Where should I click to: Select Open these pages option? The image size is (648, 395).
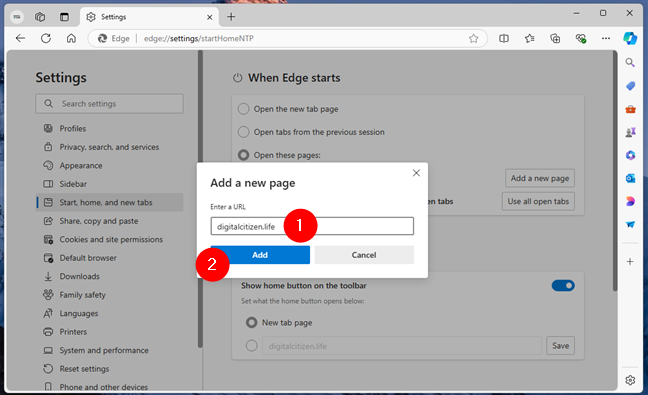point(243,155)
